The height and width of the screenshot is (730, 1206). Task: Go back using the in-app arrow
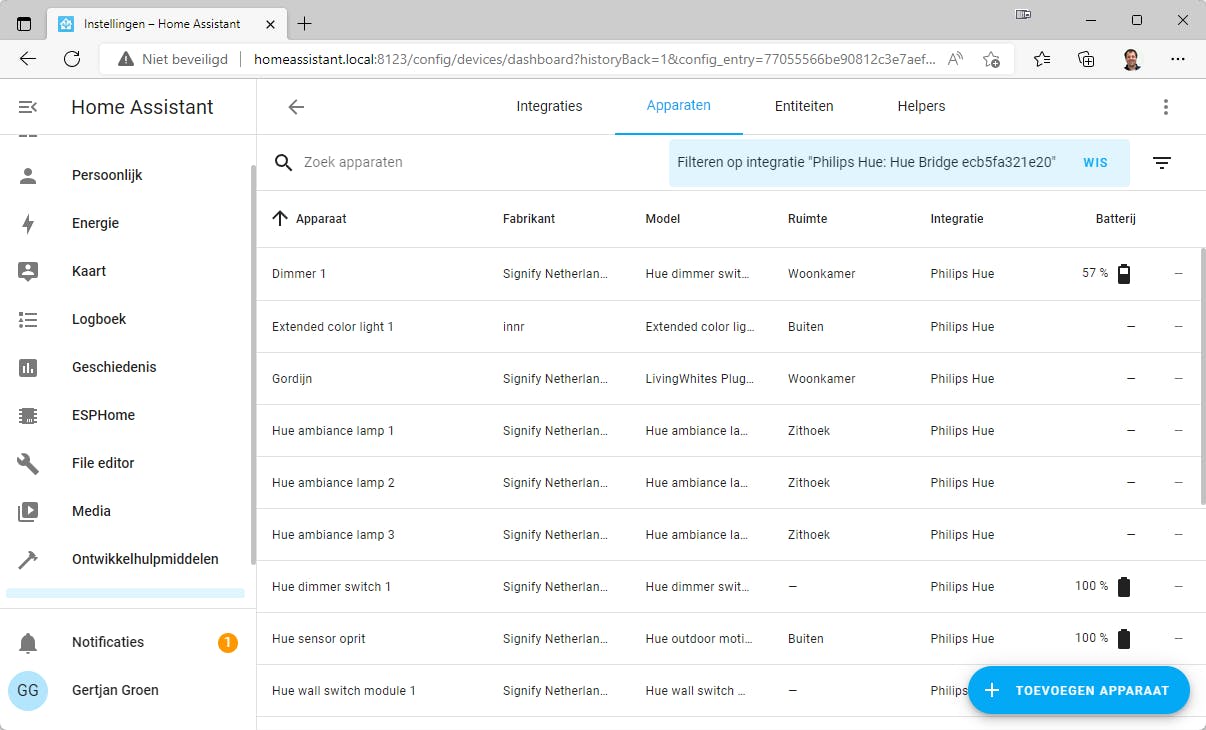point(296,107)
